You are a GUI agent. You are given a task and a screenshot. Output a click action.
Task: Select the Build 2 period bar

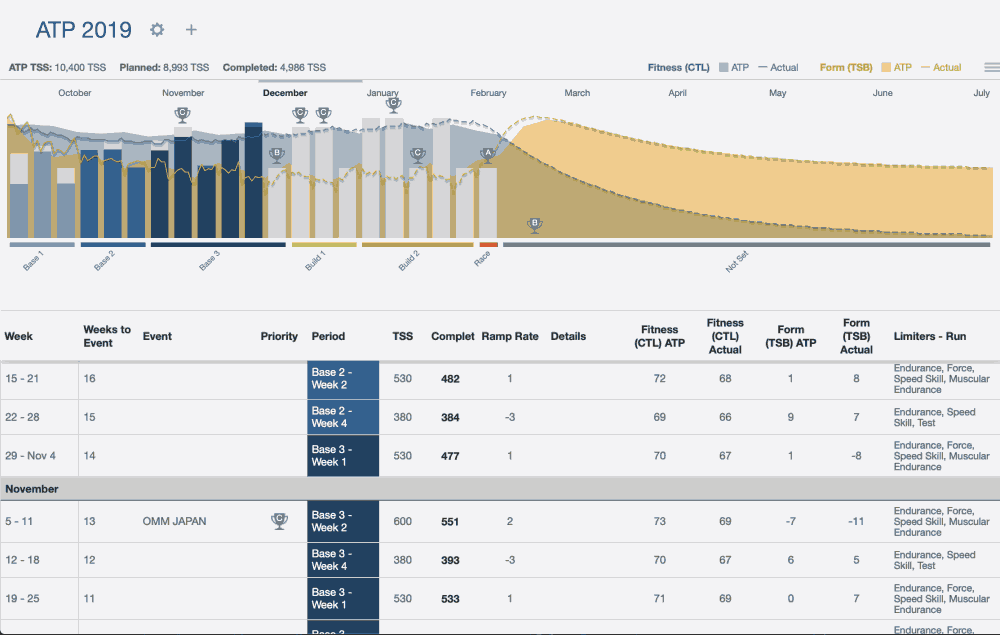[418, 244]
